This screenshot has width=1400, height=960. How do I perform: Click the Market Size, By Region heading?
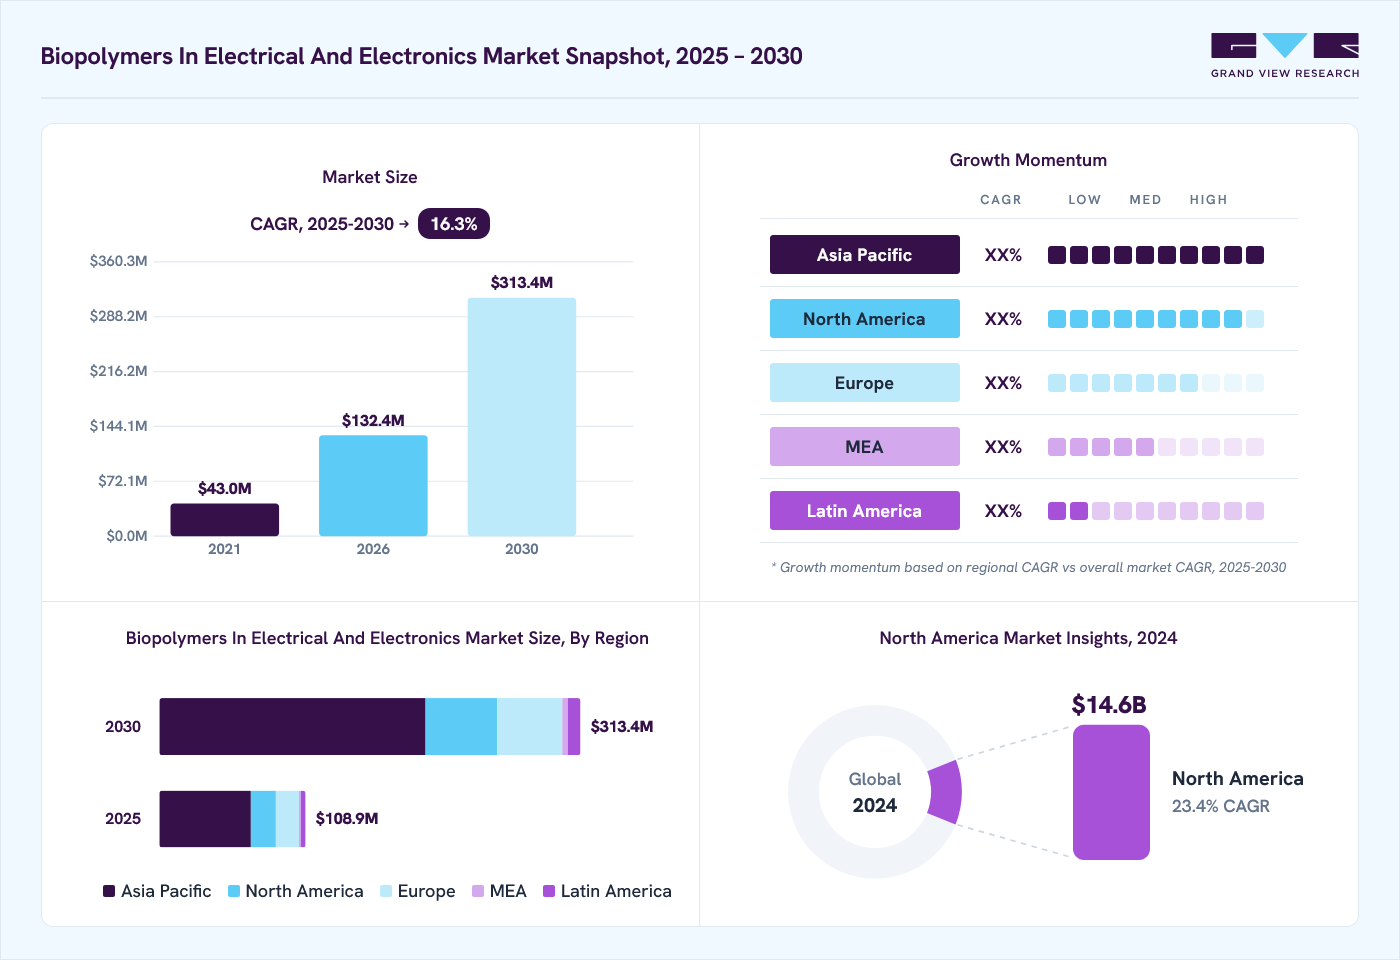[x=387, y=638]
